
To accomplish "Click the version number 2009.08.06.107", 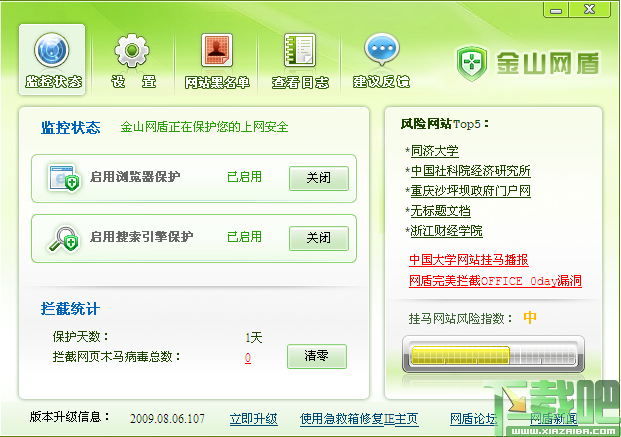I will pos(167,419).
